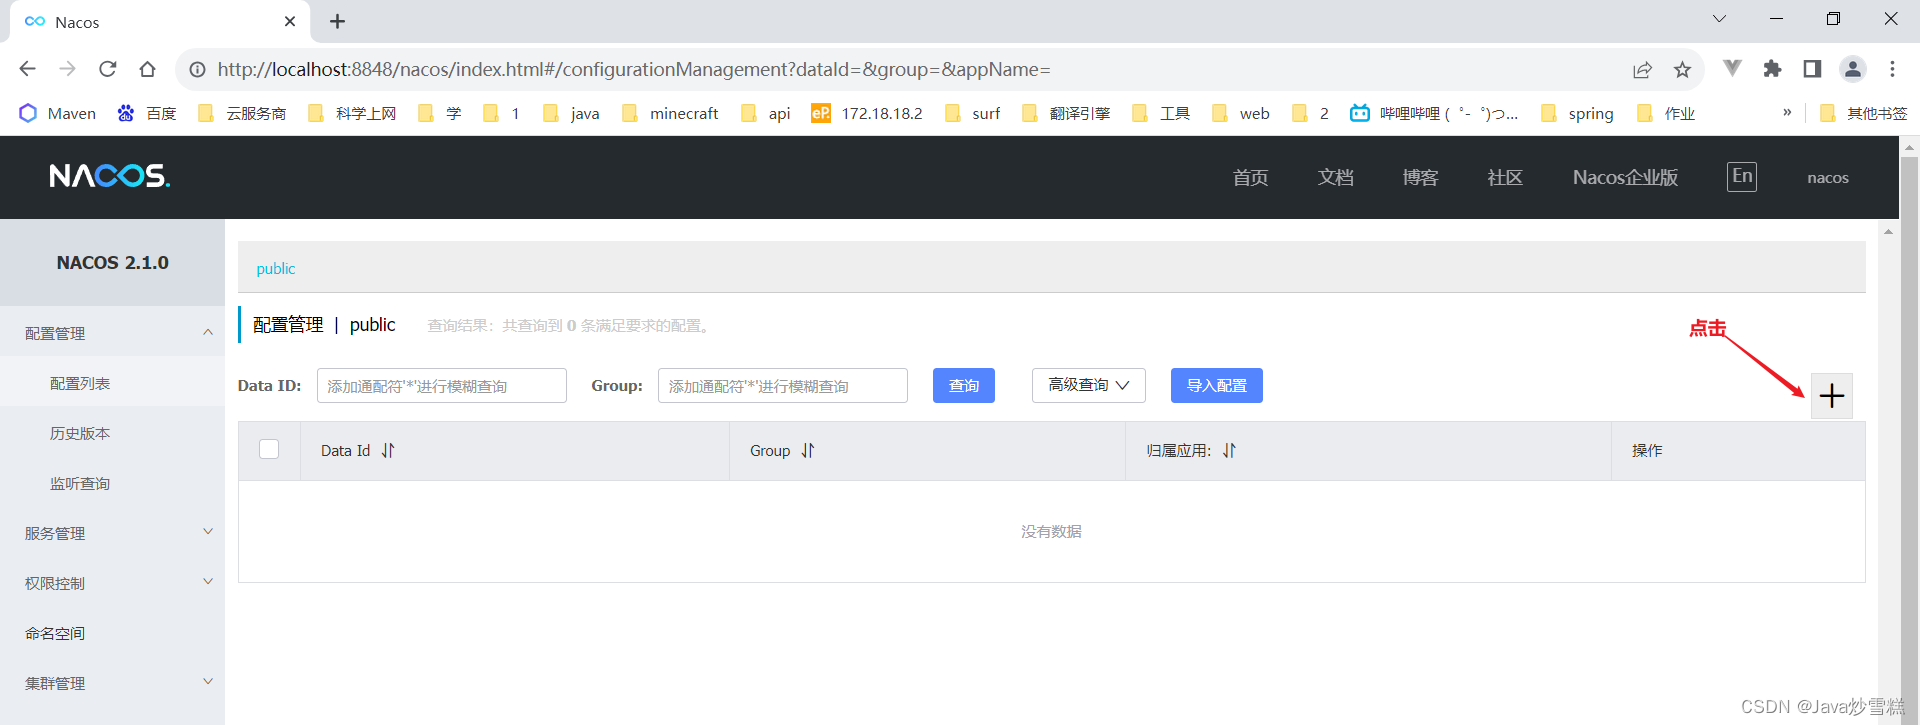Click the Group search field
The image size is (1920, 725).
[783, 385]
